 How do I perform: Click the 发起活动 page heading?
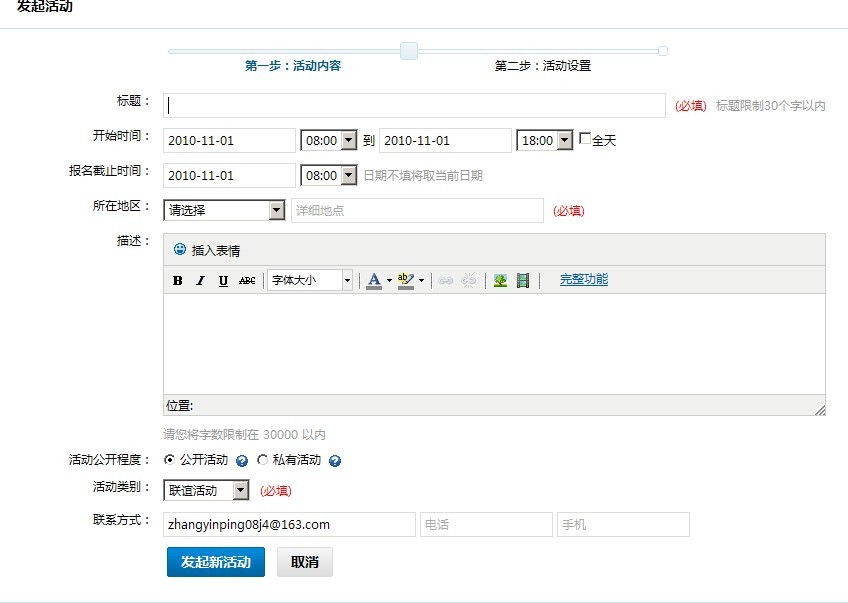click(45, 6)
